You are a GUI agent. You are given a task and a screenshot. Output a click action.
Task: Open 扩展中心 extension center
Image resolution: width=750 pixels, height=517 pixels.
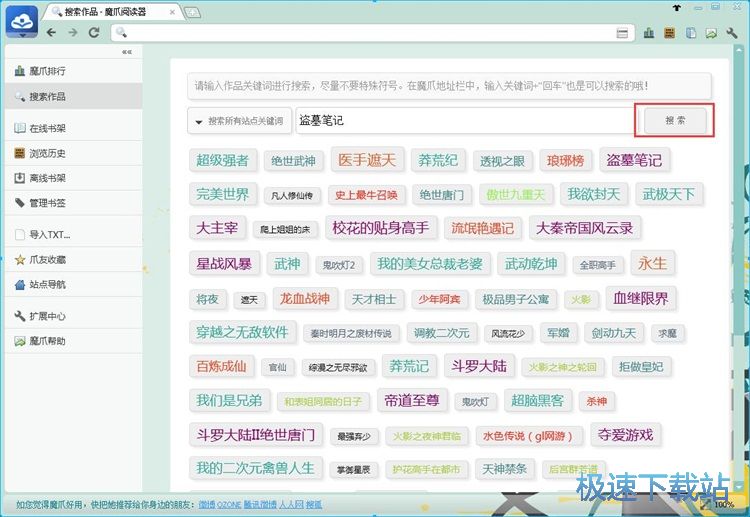coord(47,316)
